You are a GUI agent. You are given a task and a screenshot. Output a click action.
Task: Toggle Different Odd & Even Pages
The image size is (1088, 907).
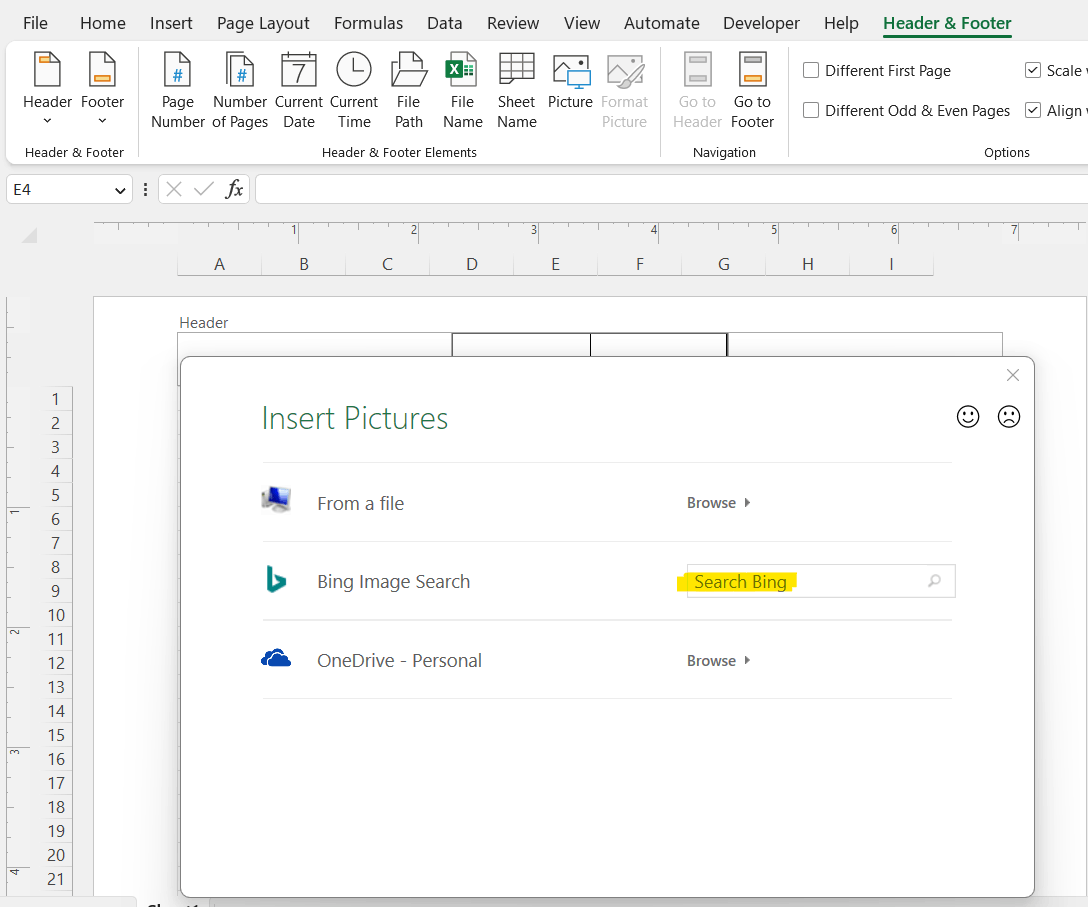click(x=811, y=111)
